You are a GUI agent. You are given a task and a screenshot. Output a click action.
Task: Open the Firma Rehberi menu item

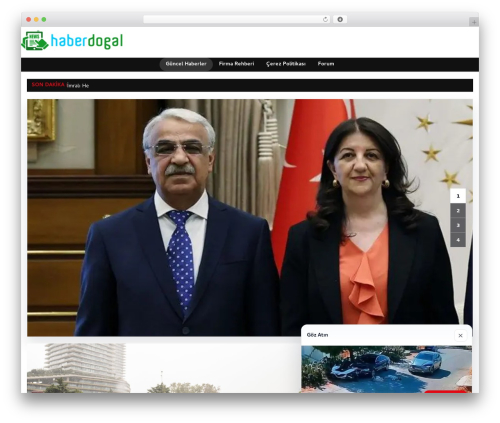click(x=236, y=64)
